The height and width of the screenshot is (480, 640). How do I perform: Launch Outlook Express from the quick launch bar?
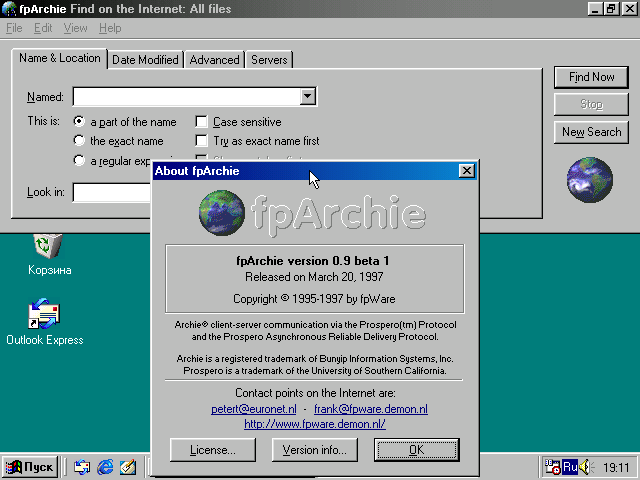point(82,467)
